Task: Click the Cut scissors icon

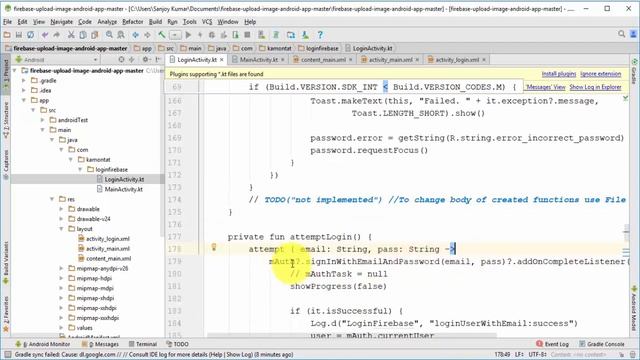Action: coord(71,35)
